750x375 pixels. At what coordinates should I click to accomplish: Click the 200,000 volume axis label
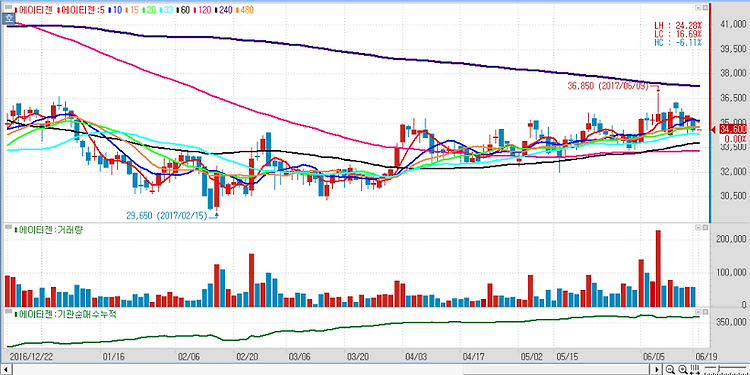730,239
